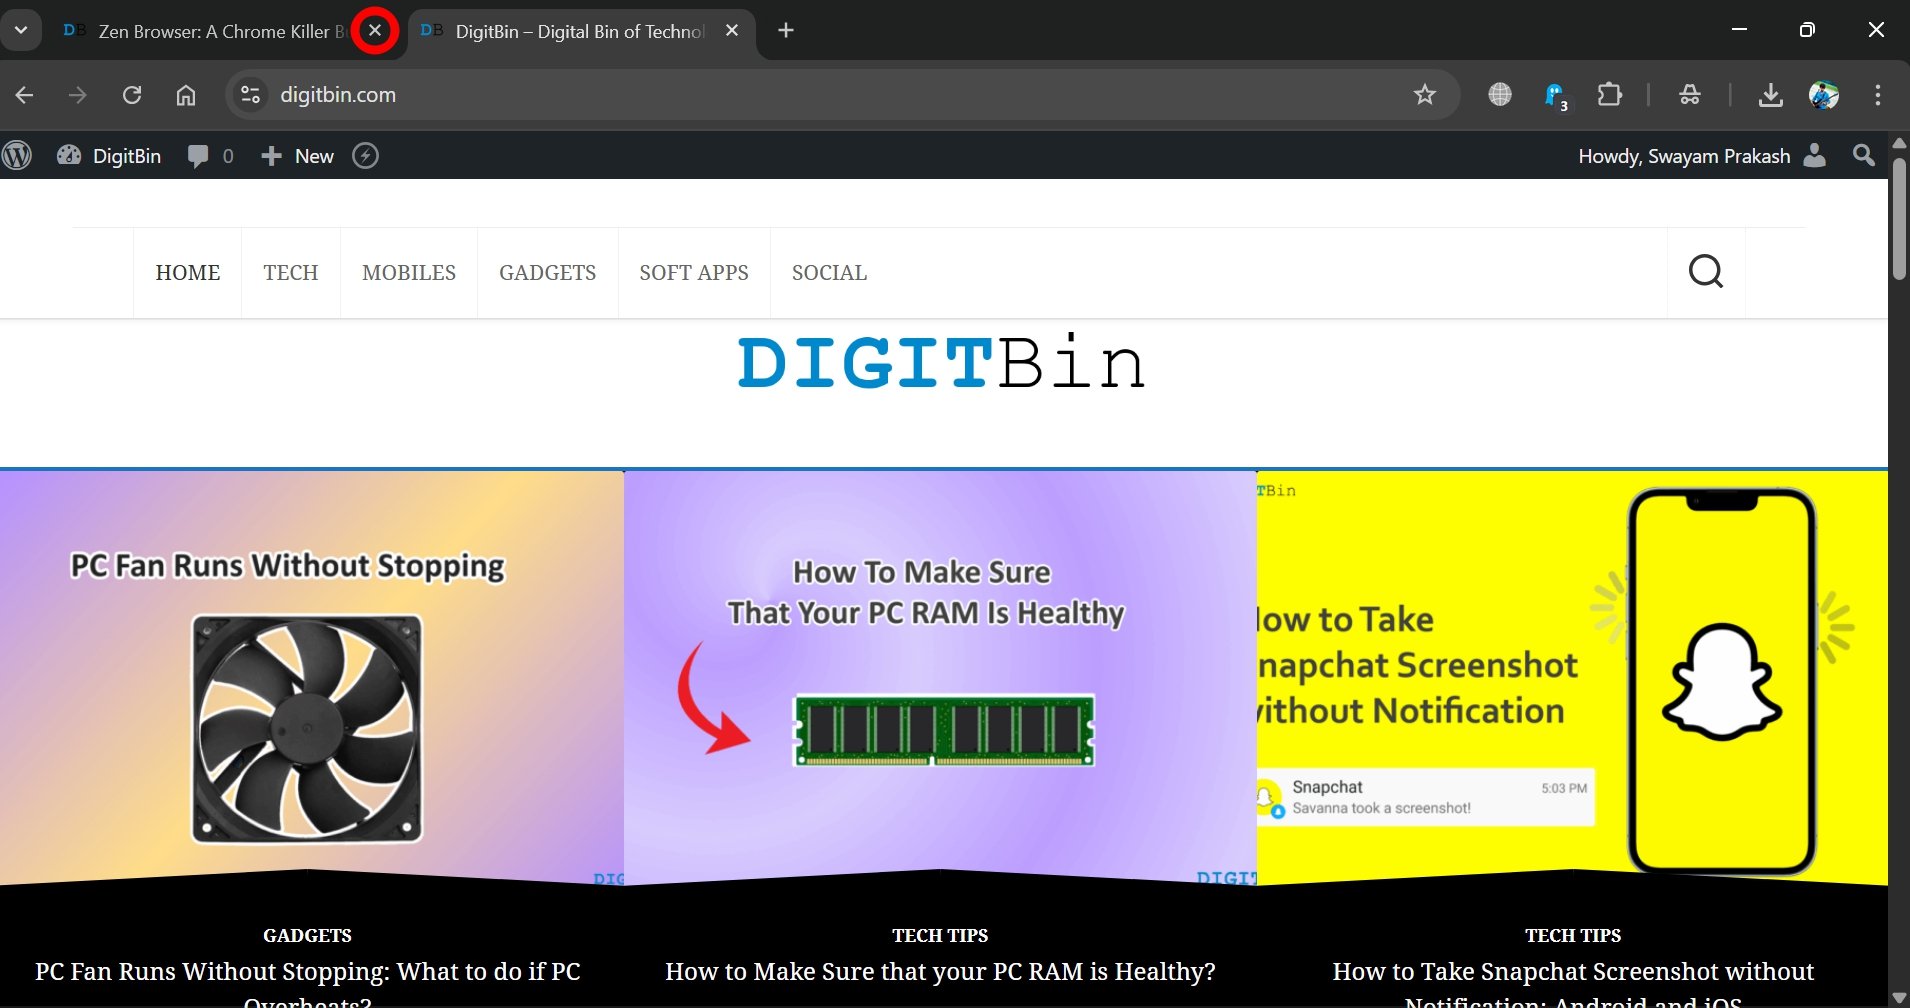The image size is (1910, 1008).
Task: Click GADGETS category label under fan article
Action: (307, 936)
